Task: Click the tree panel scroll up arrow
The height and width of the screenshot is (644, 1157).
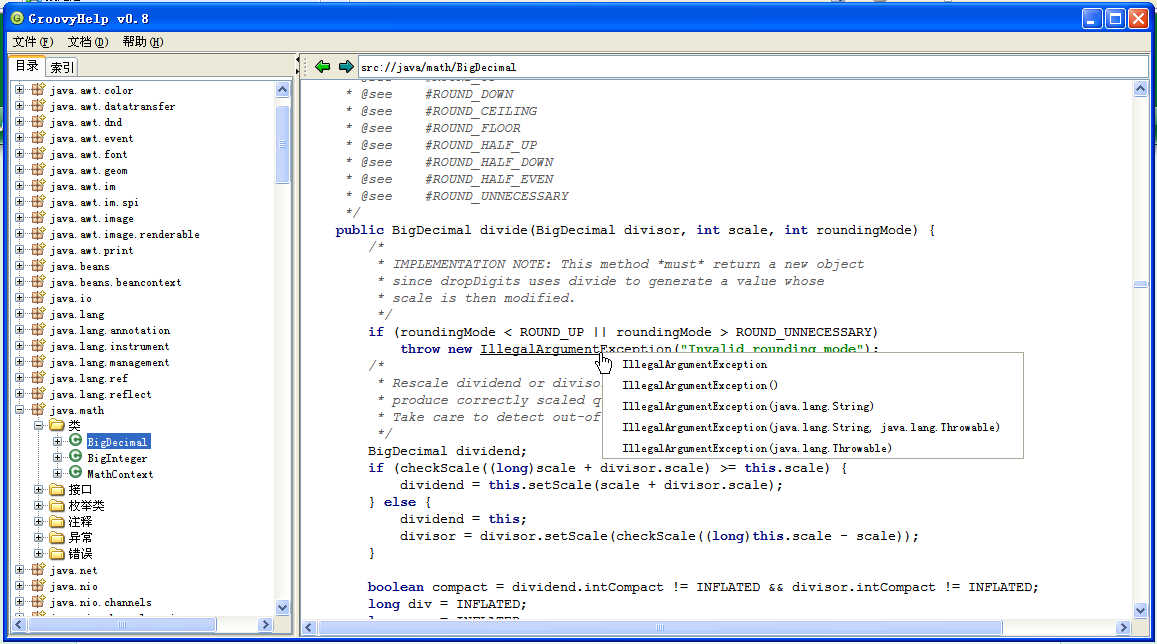Action: tap(283, 89)
